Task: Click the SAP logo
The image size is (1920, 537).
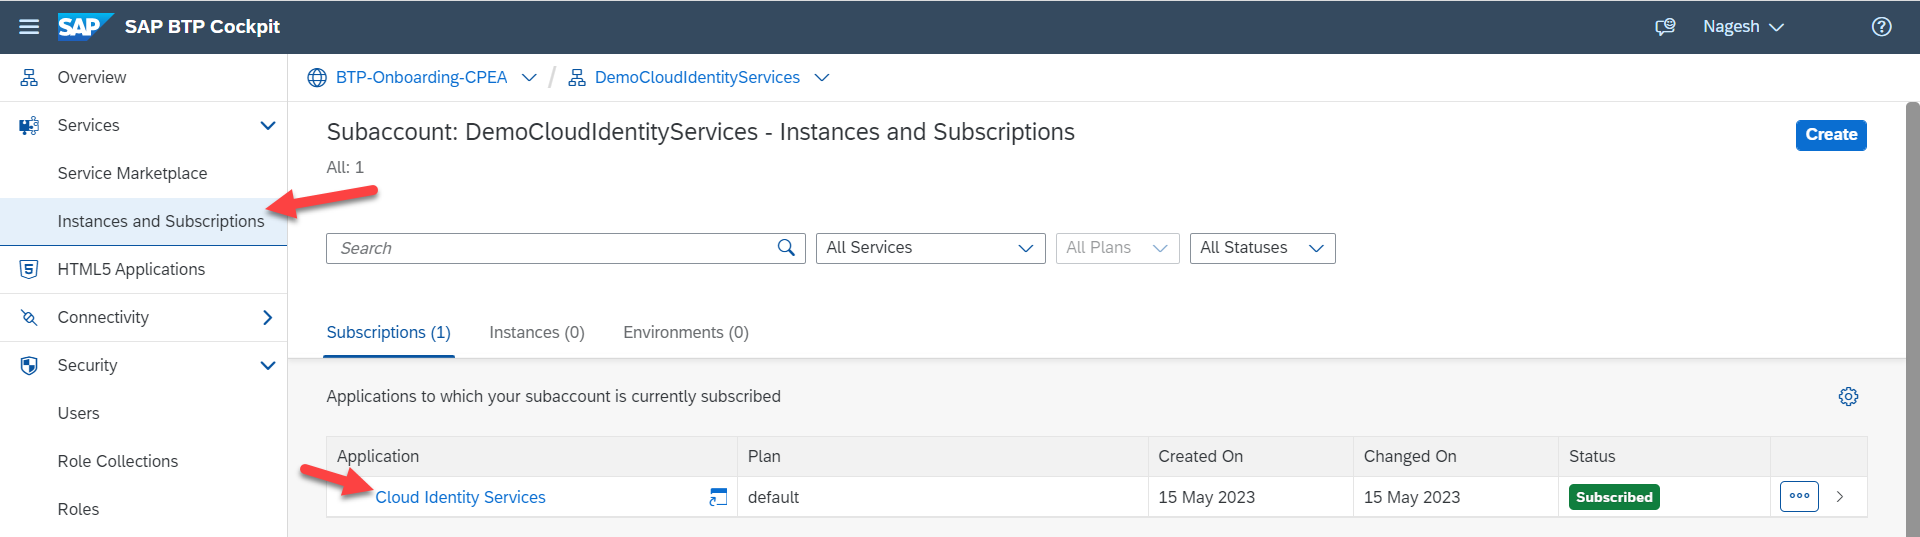Action: click(84, 26)
